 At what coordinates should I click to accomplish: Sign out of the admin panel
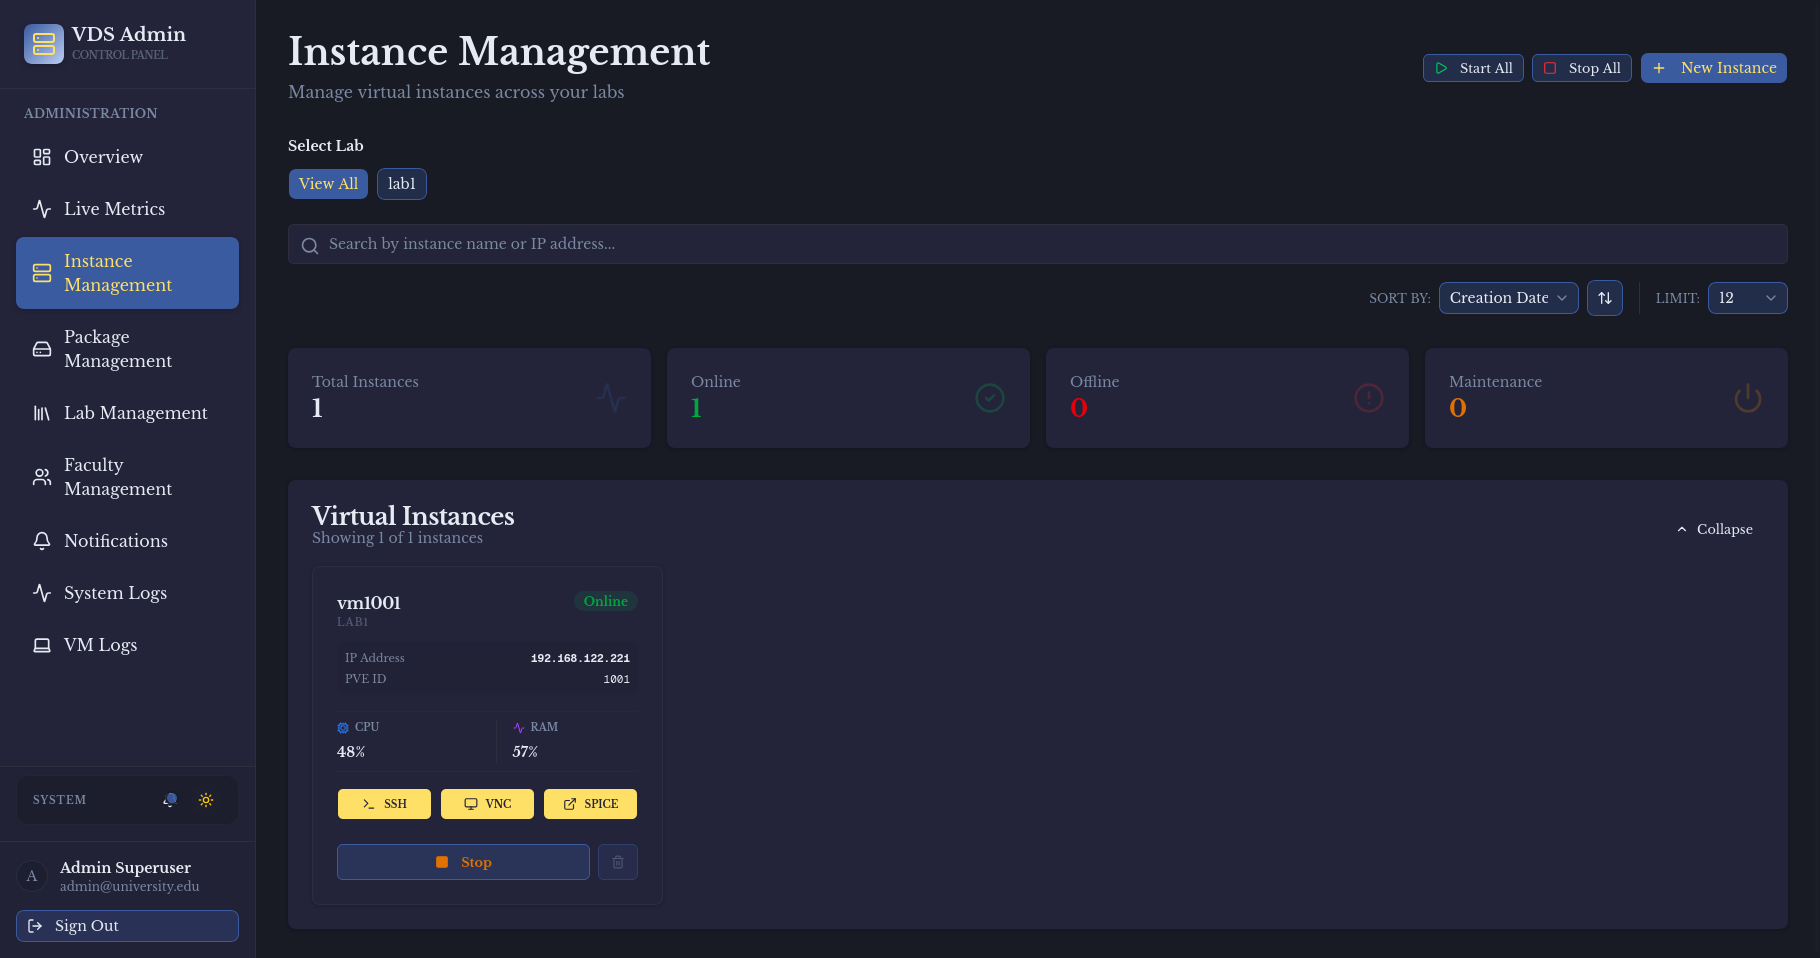pos(128,926)
